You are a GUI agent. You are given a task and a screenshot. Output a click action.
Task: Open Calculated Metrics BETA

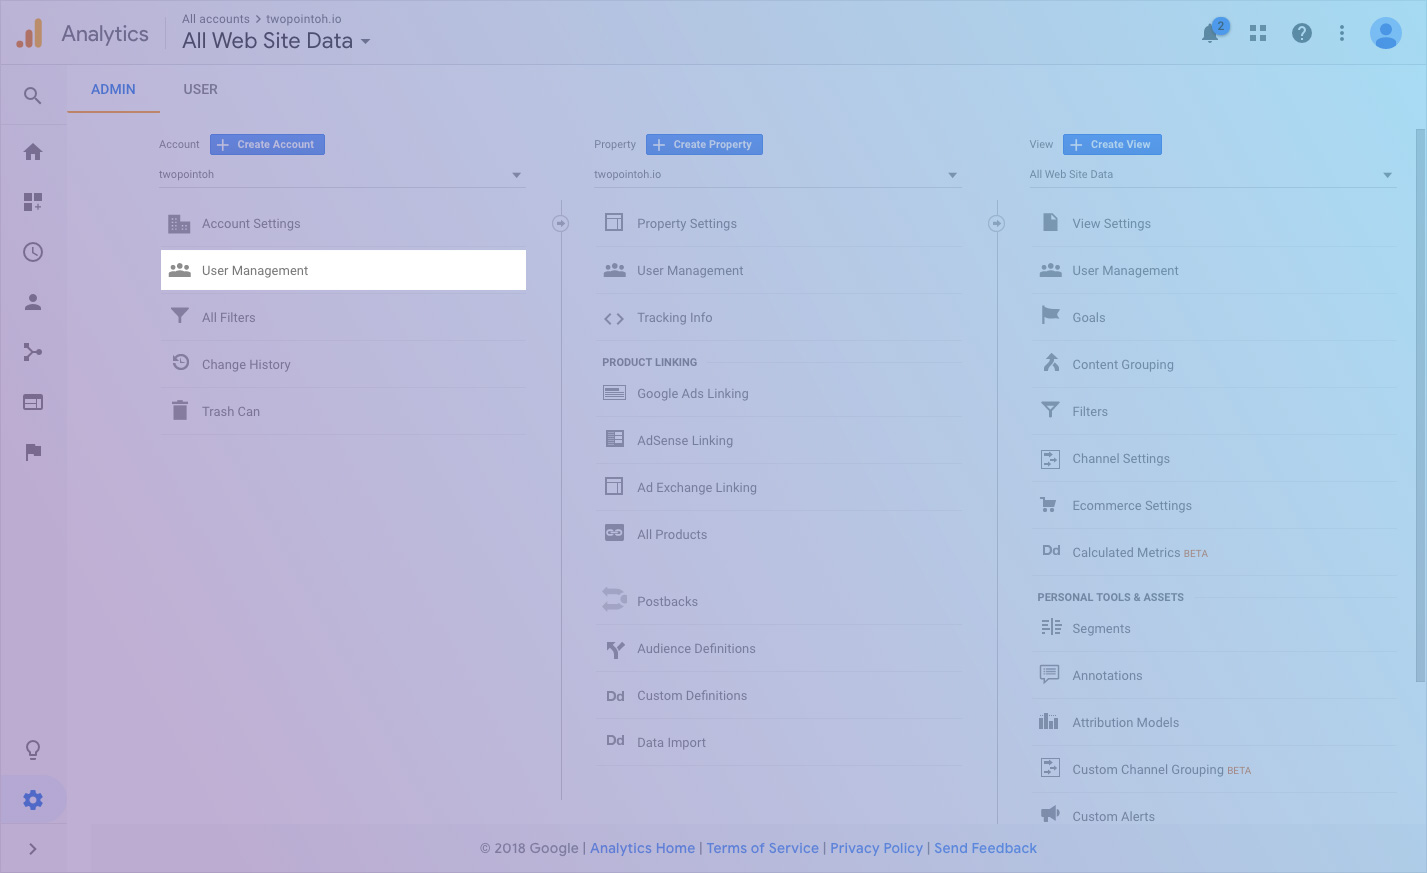coord(1214,552)
